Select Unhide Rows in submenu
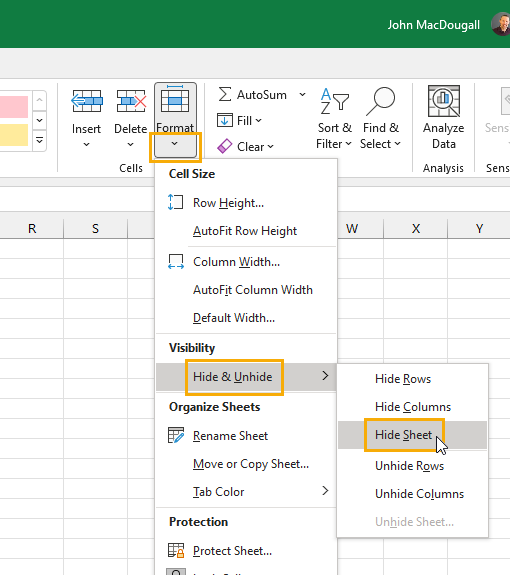The height and width of the screenshot is (575, 510). coord(412,466)
